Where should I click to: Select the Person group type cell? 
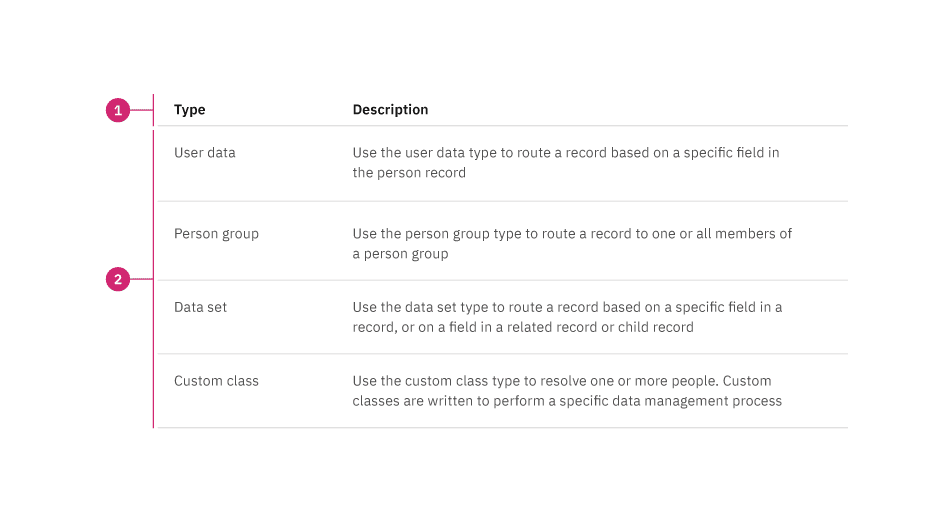click(216, 234)
